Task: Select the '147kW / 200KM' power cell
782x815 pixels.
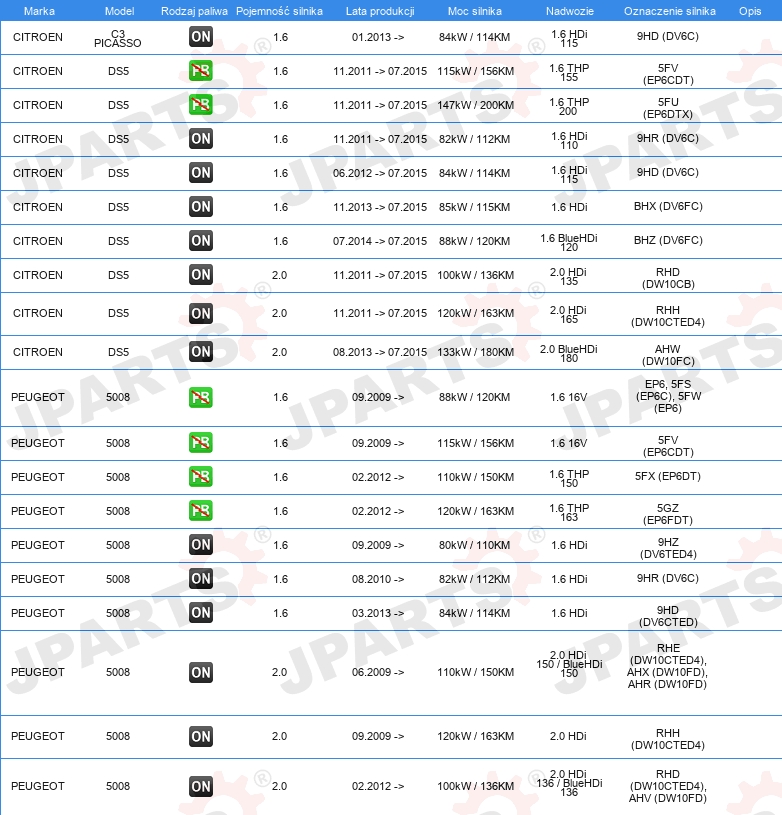Action: point(475,105)
